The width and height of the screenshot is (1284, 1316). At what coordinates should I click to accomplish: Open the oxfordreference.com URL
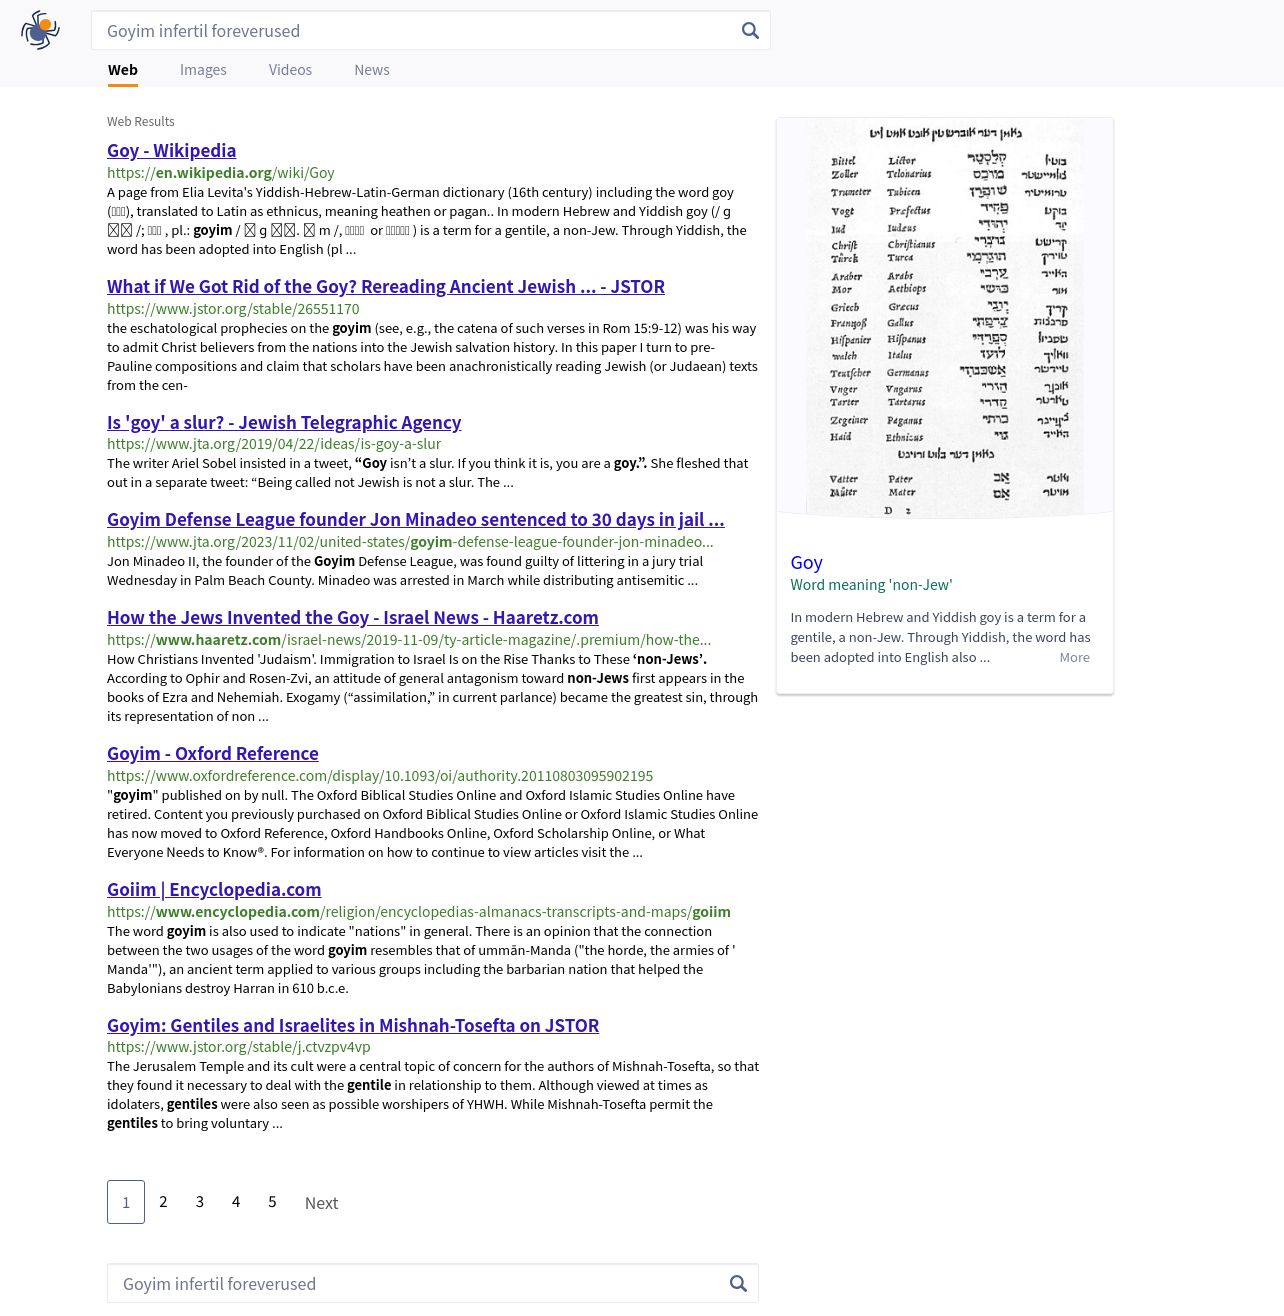coord(380,776)
